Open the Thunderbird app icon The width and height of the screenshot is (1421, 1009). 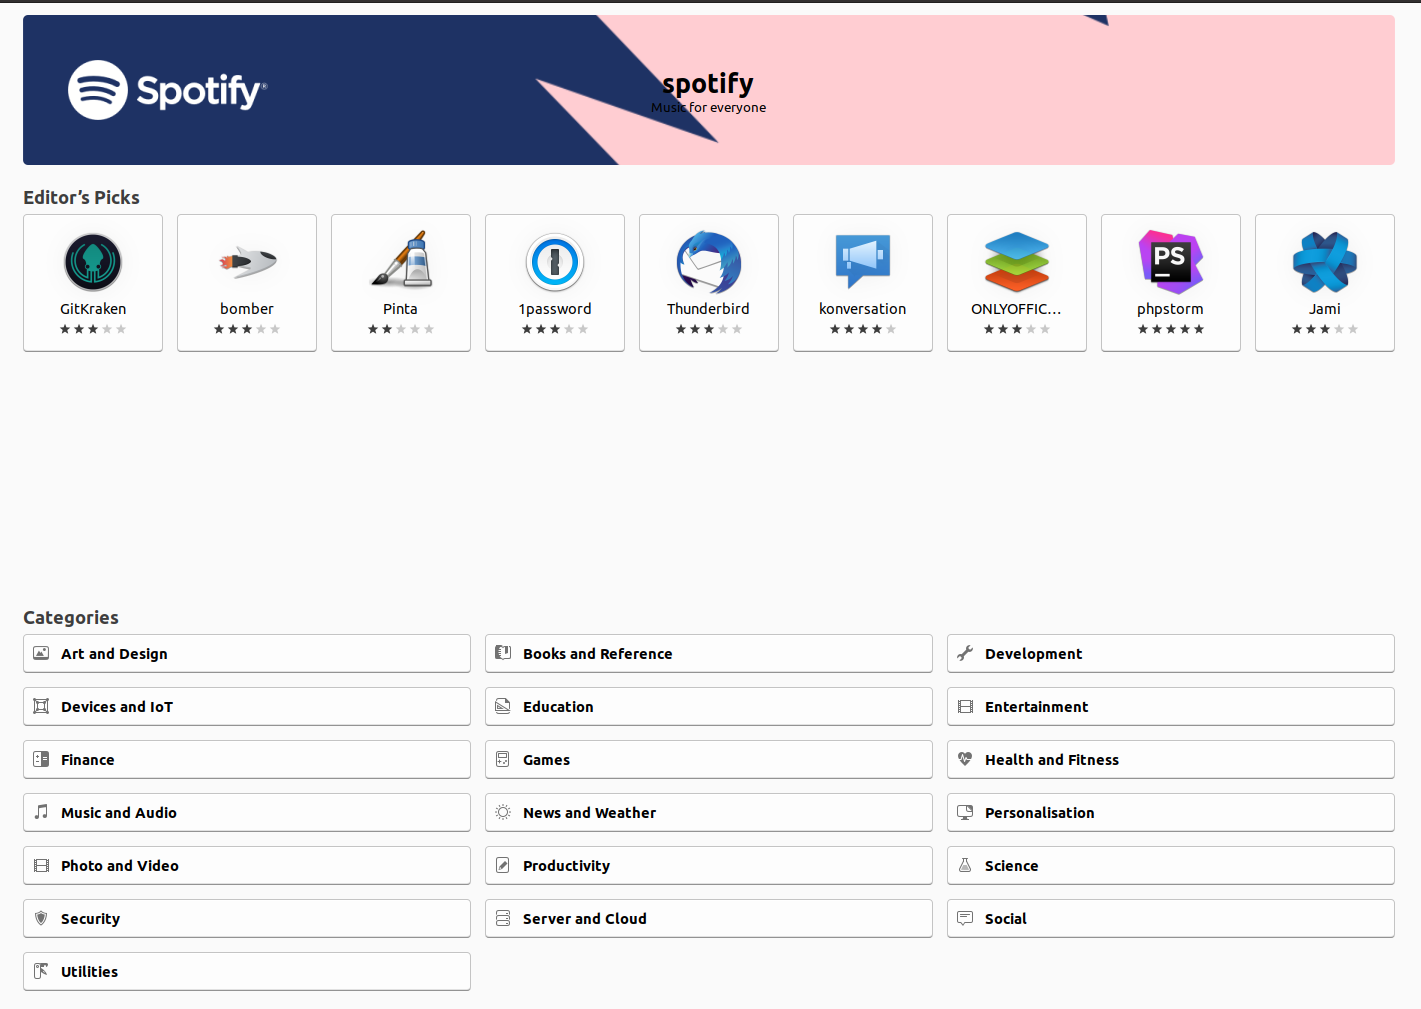pyautogui.click(x=709, y=262)
